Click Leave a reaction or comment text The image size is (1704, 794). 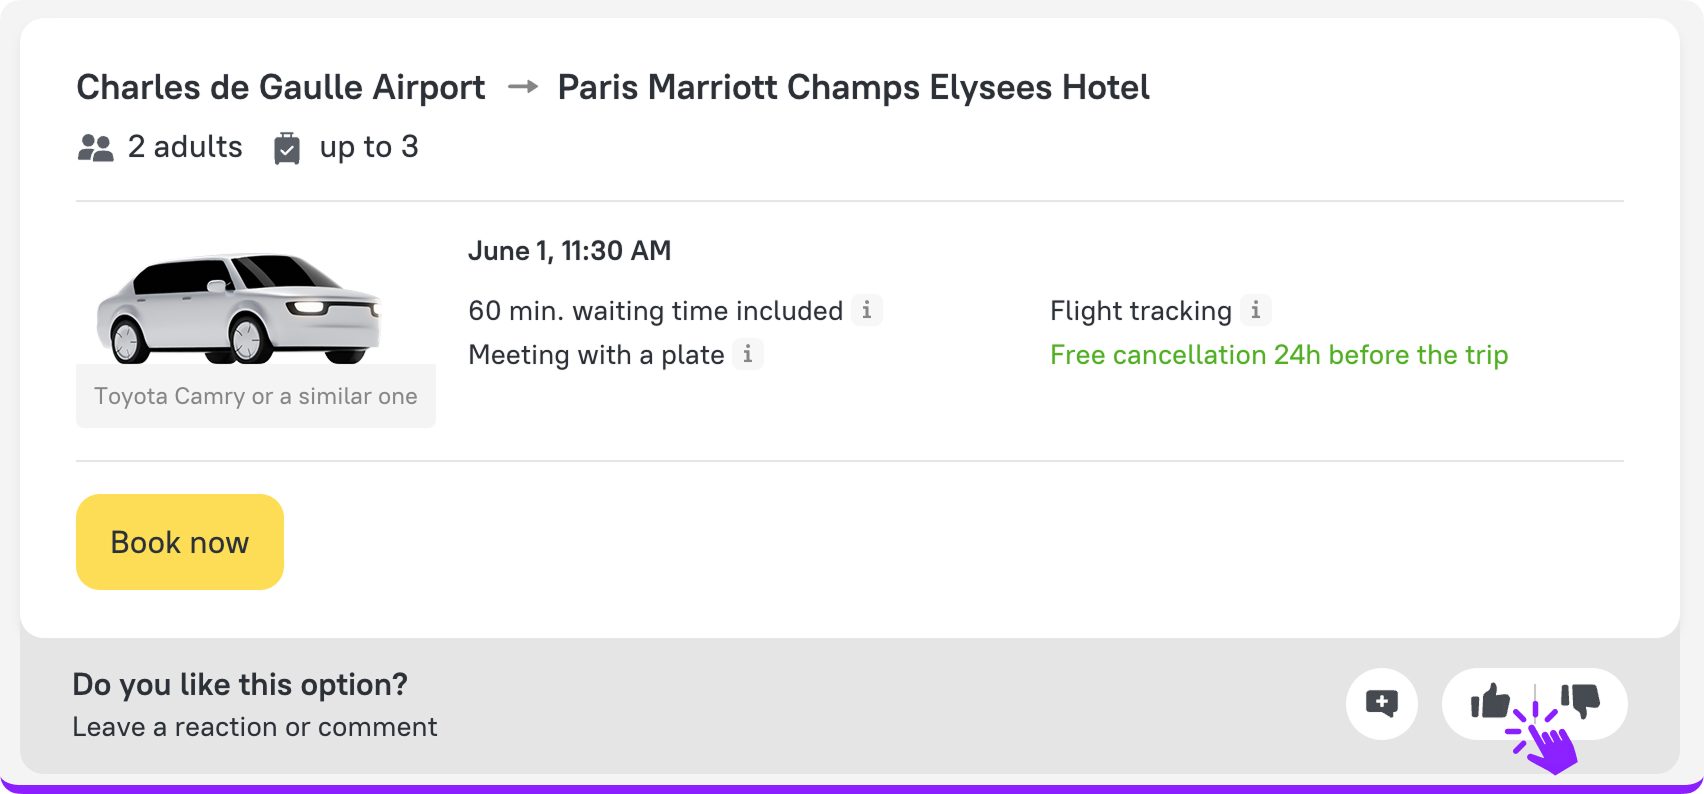click(255, 727)
